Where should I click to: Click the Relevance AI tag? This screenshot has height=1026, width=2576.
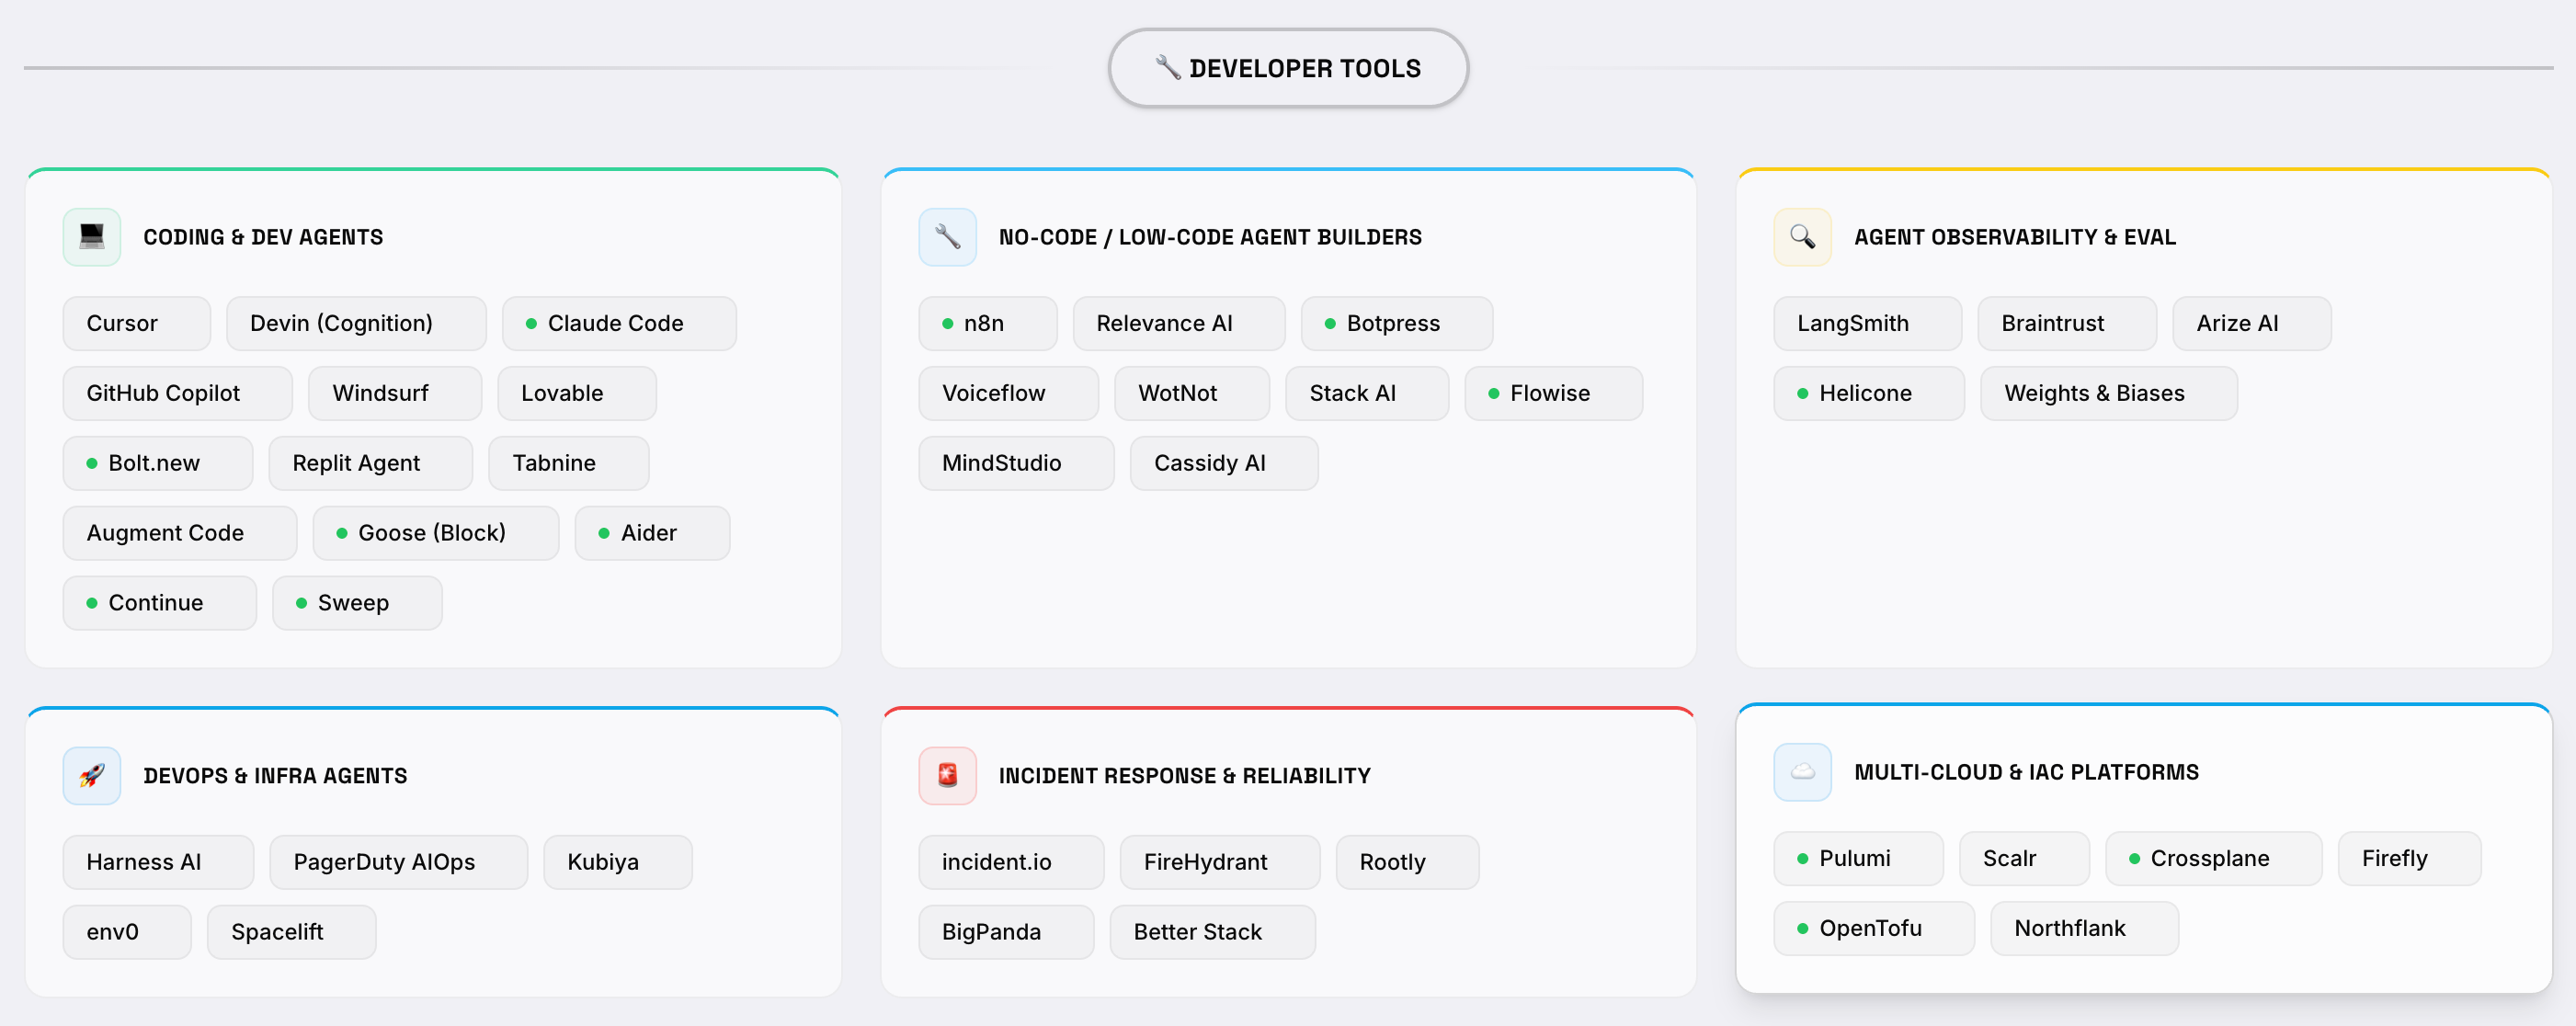(1178, 323)
